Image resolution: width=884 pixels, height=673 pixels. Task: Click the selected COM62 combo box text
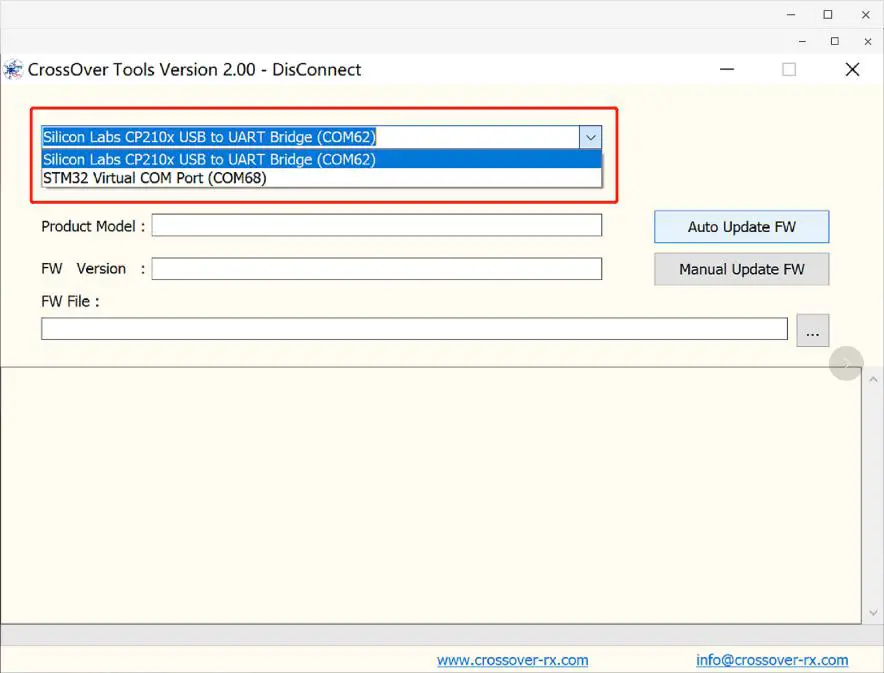coord(209,137)
